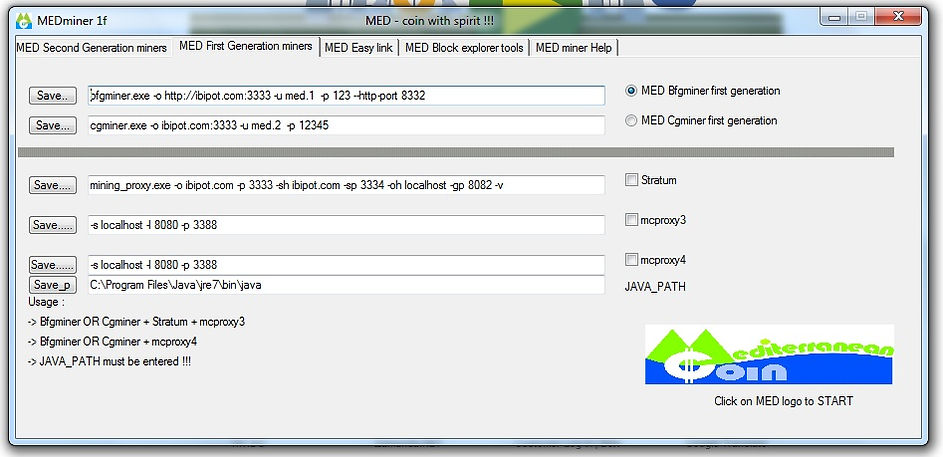Save the mcproxy3 settings line
Viewport: 943px width, 457px height.
coord(53,225)
